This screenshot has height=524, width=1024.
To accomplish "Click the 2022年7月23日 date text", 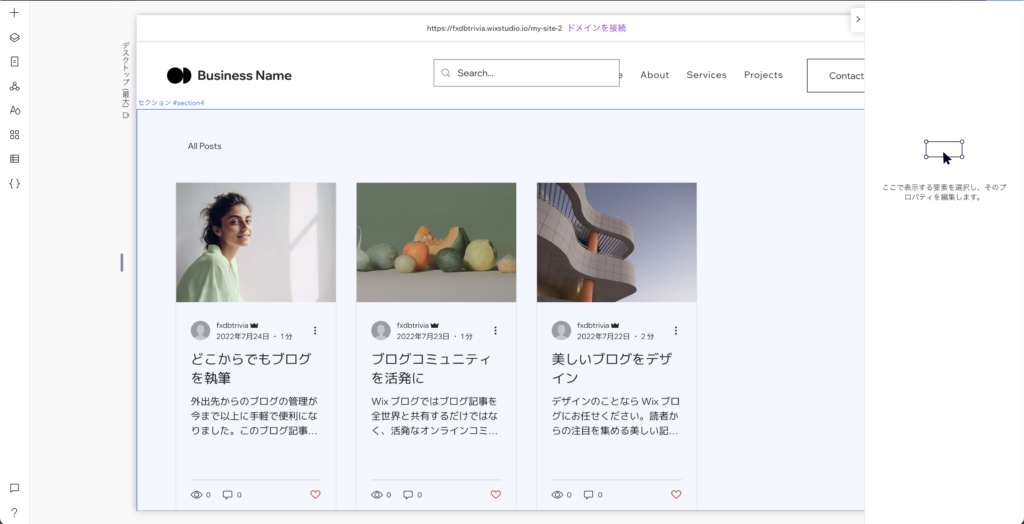I will pyautogui.click(x=423, y=336).
